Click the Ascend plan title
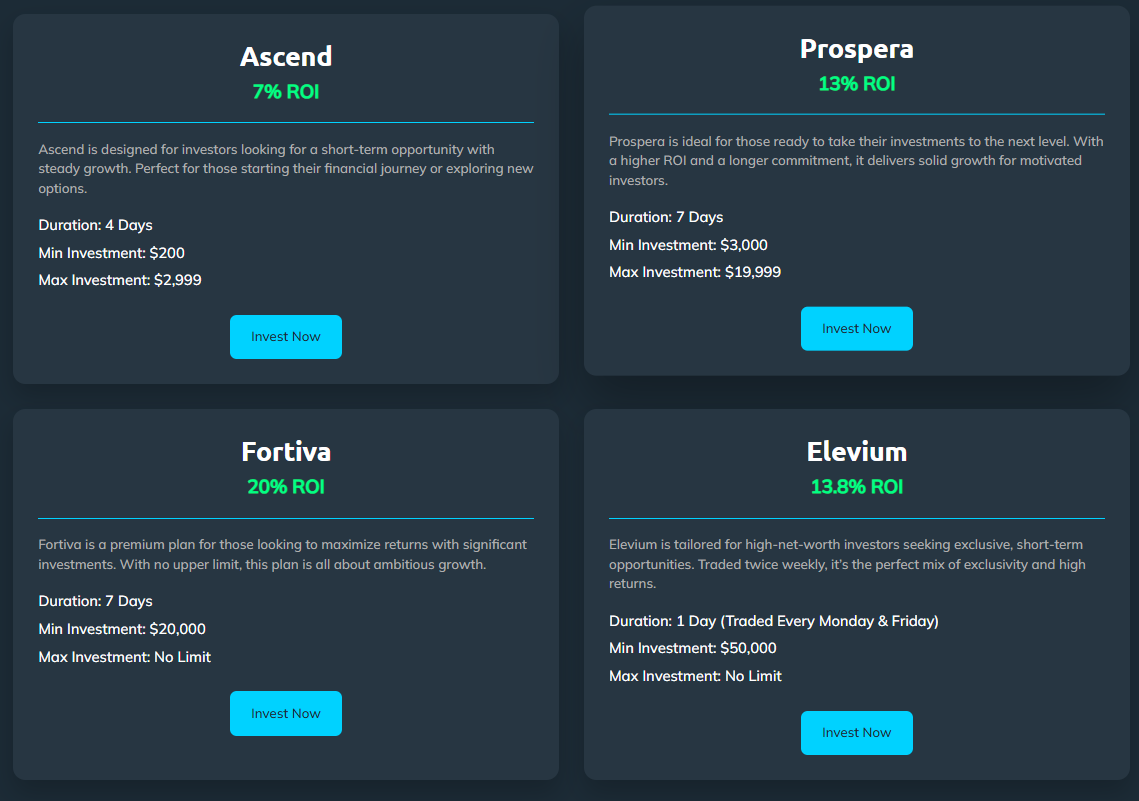 click(286, 57)
